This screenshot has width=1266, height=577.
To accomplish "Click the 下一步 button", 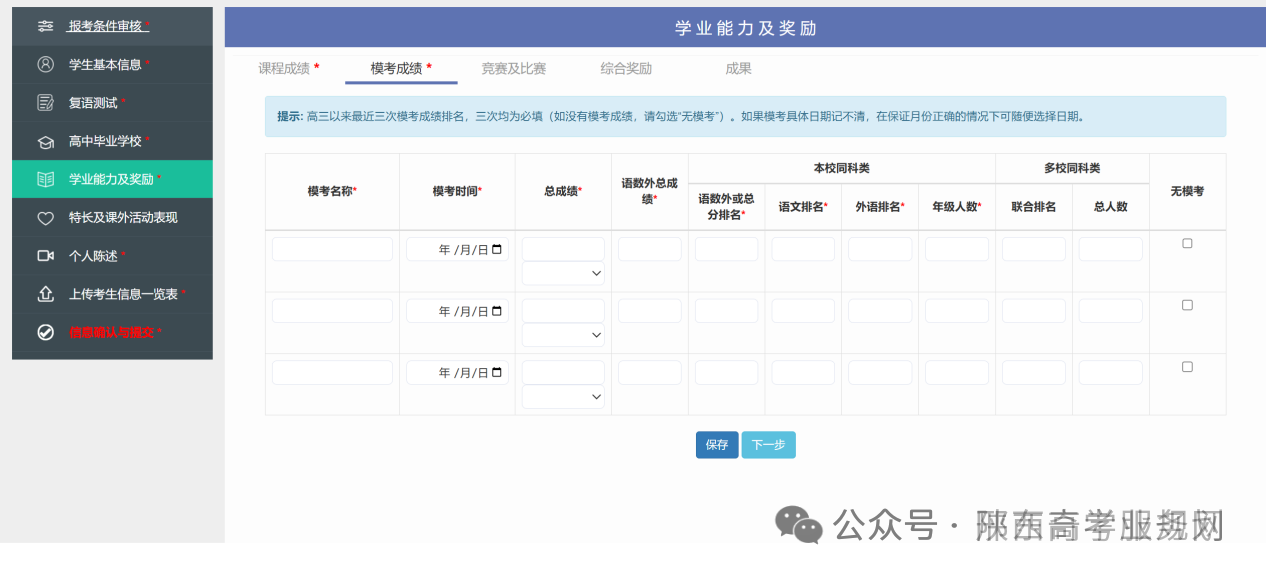I will point(768,445).
